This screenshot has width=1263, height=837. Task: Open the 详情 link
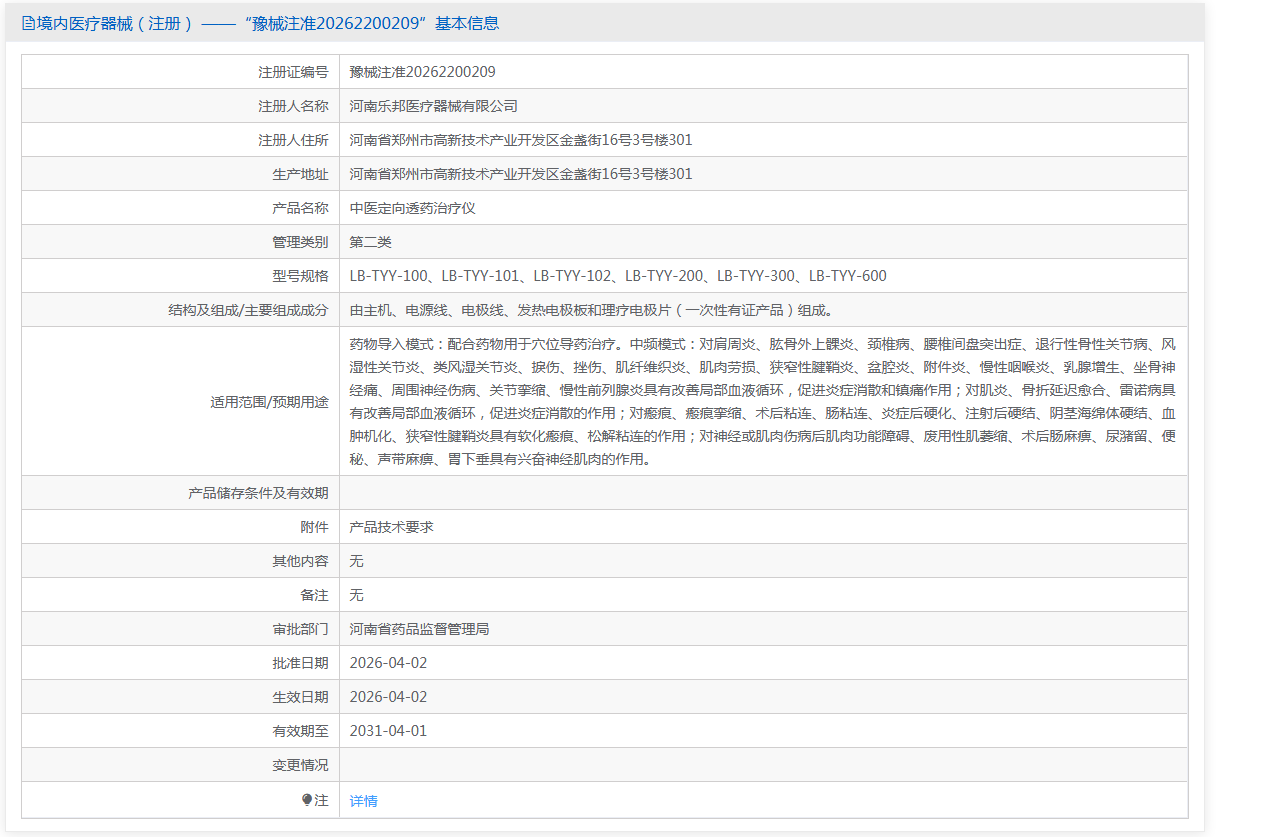[x=364, y=801]
